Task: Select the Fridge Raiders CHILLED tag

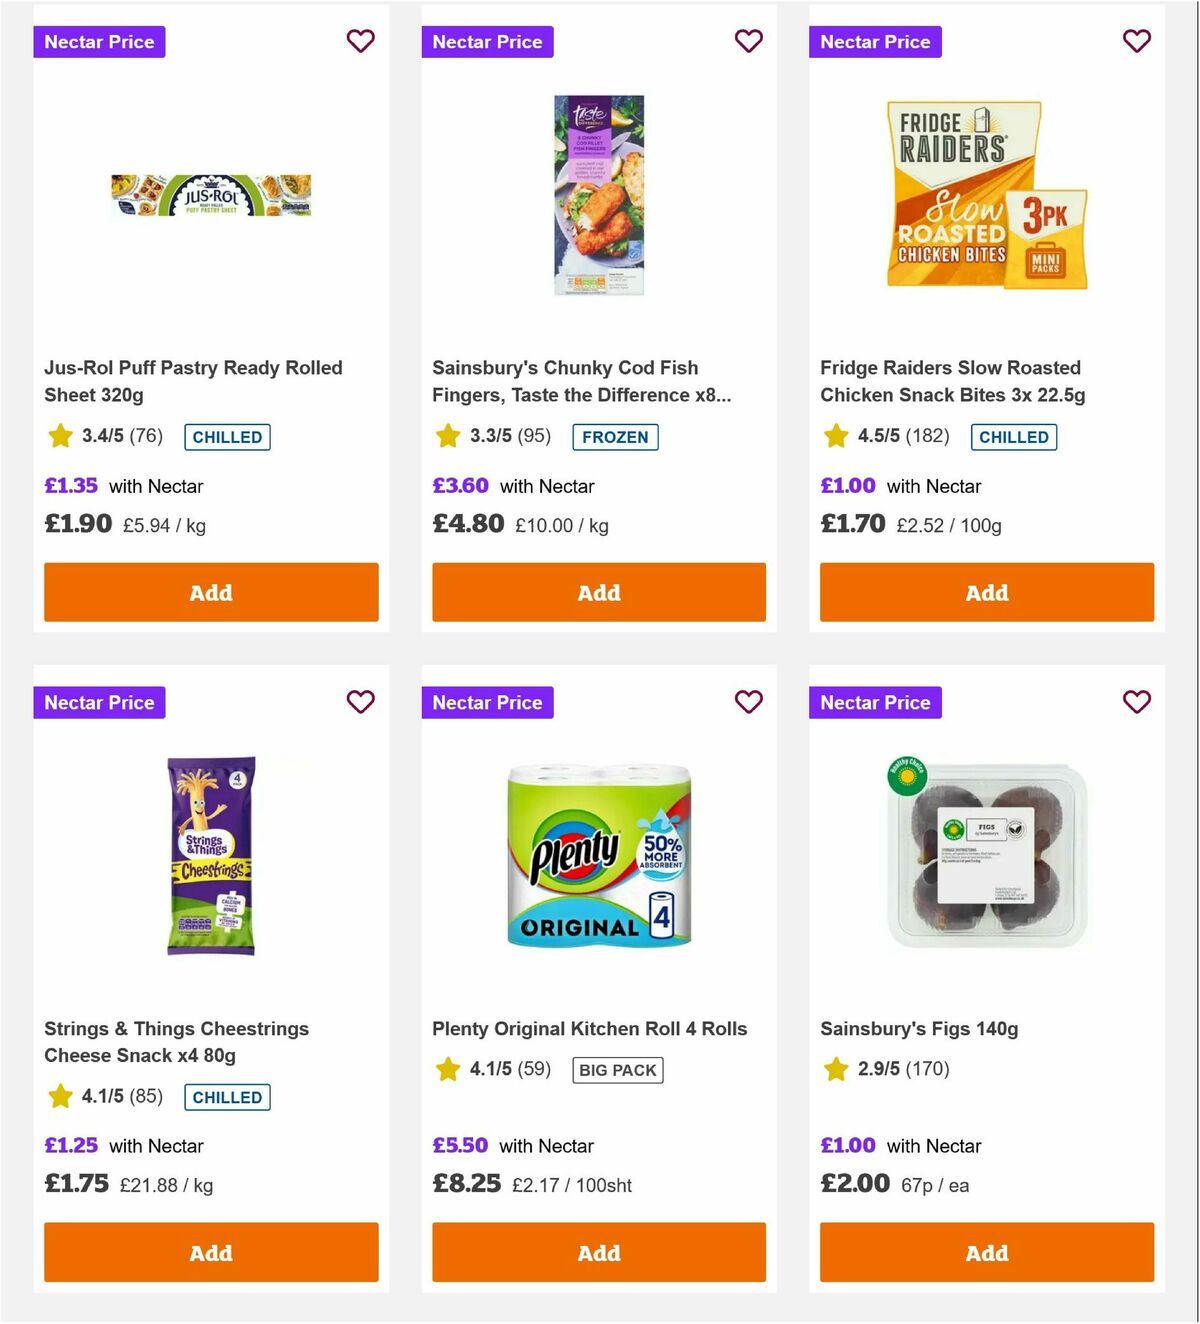Action: [x=1013, y=437]
